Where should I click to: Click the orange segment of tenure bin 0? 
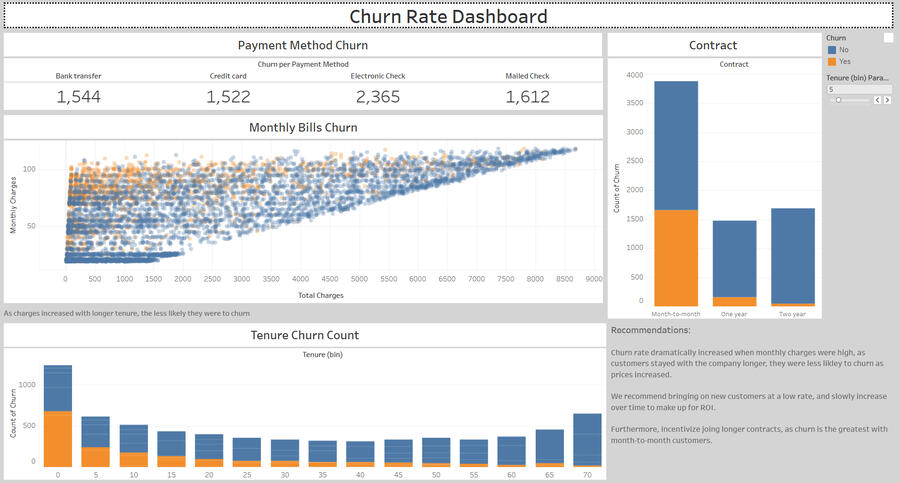tap(58, 439)
